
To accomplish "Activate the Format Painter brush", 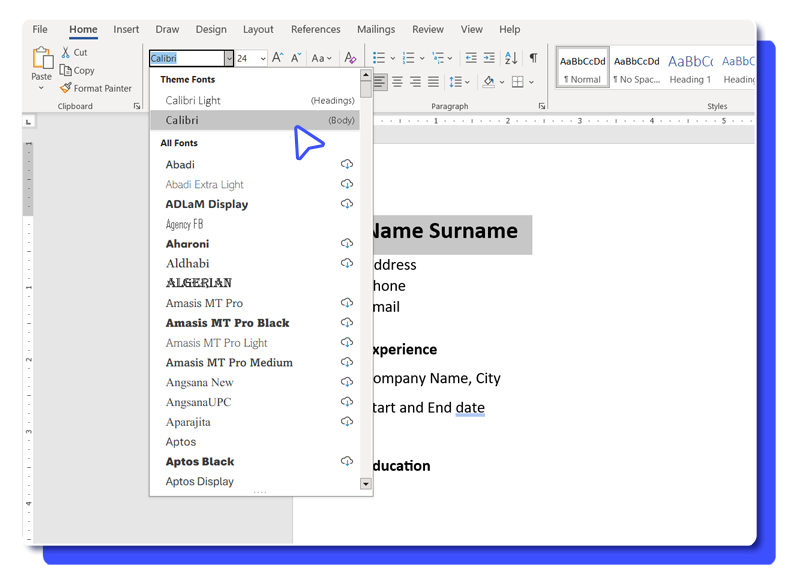I will coord(66,88).
